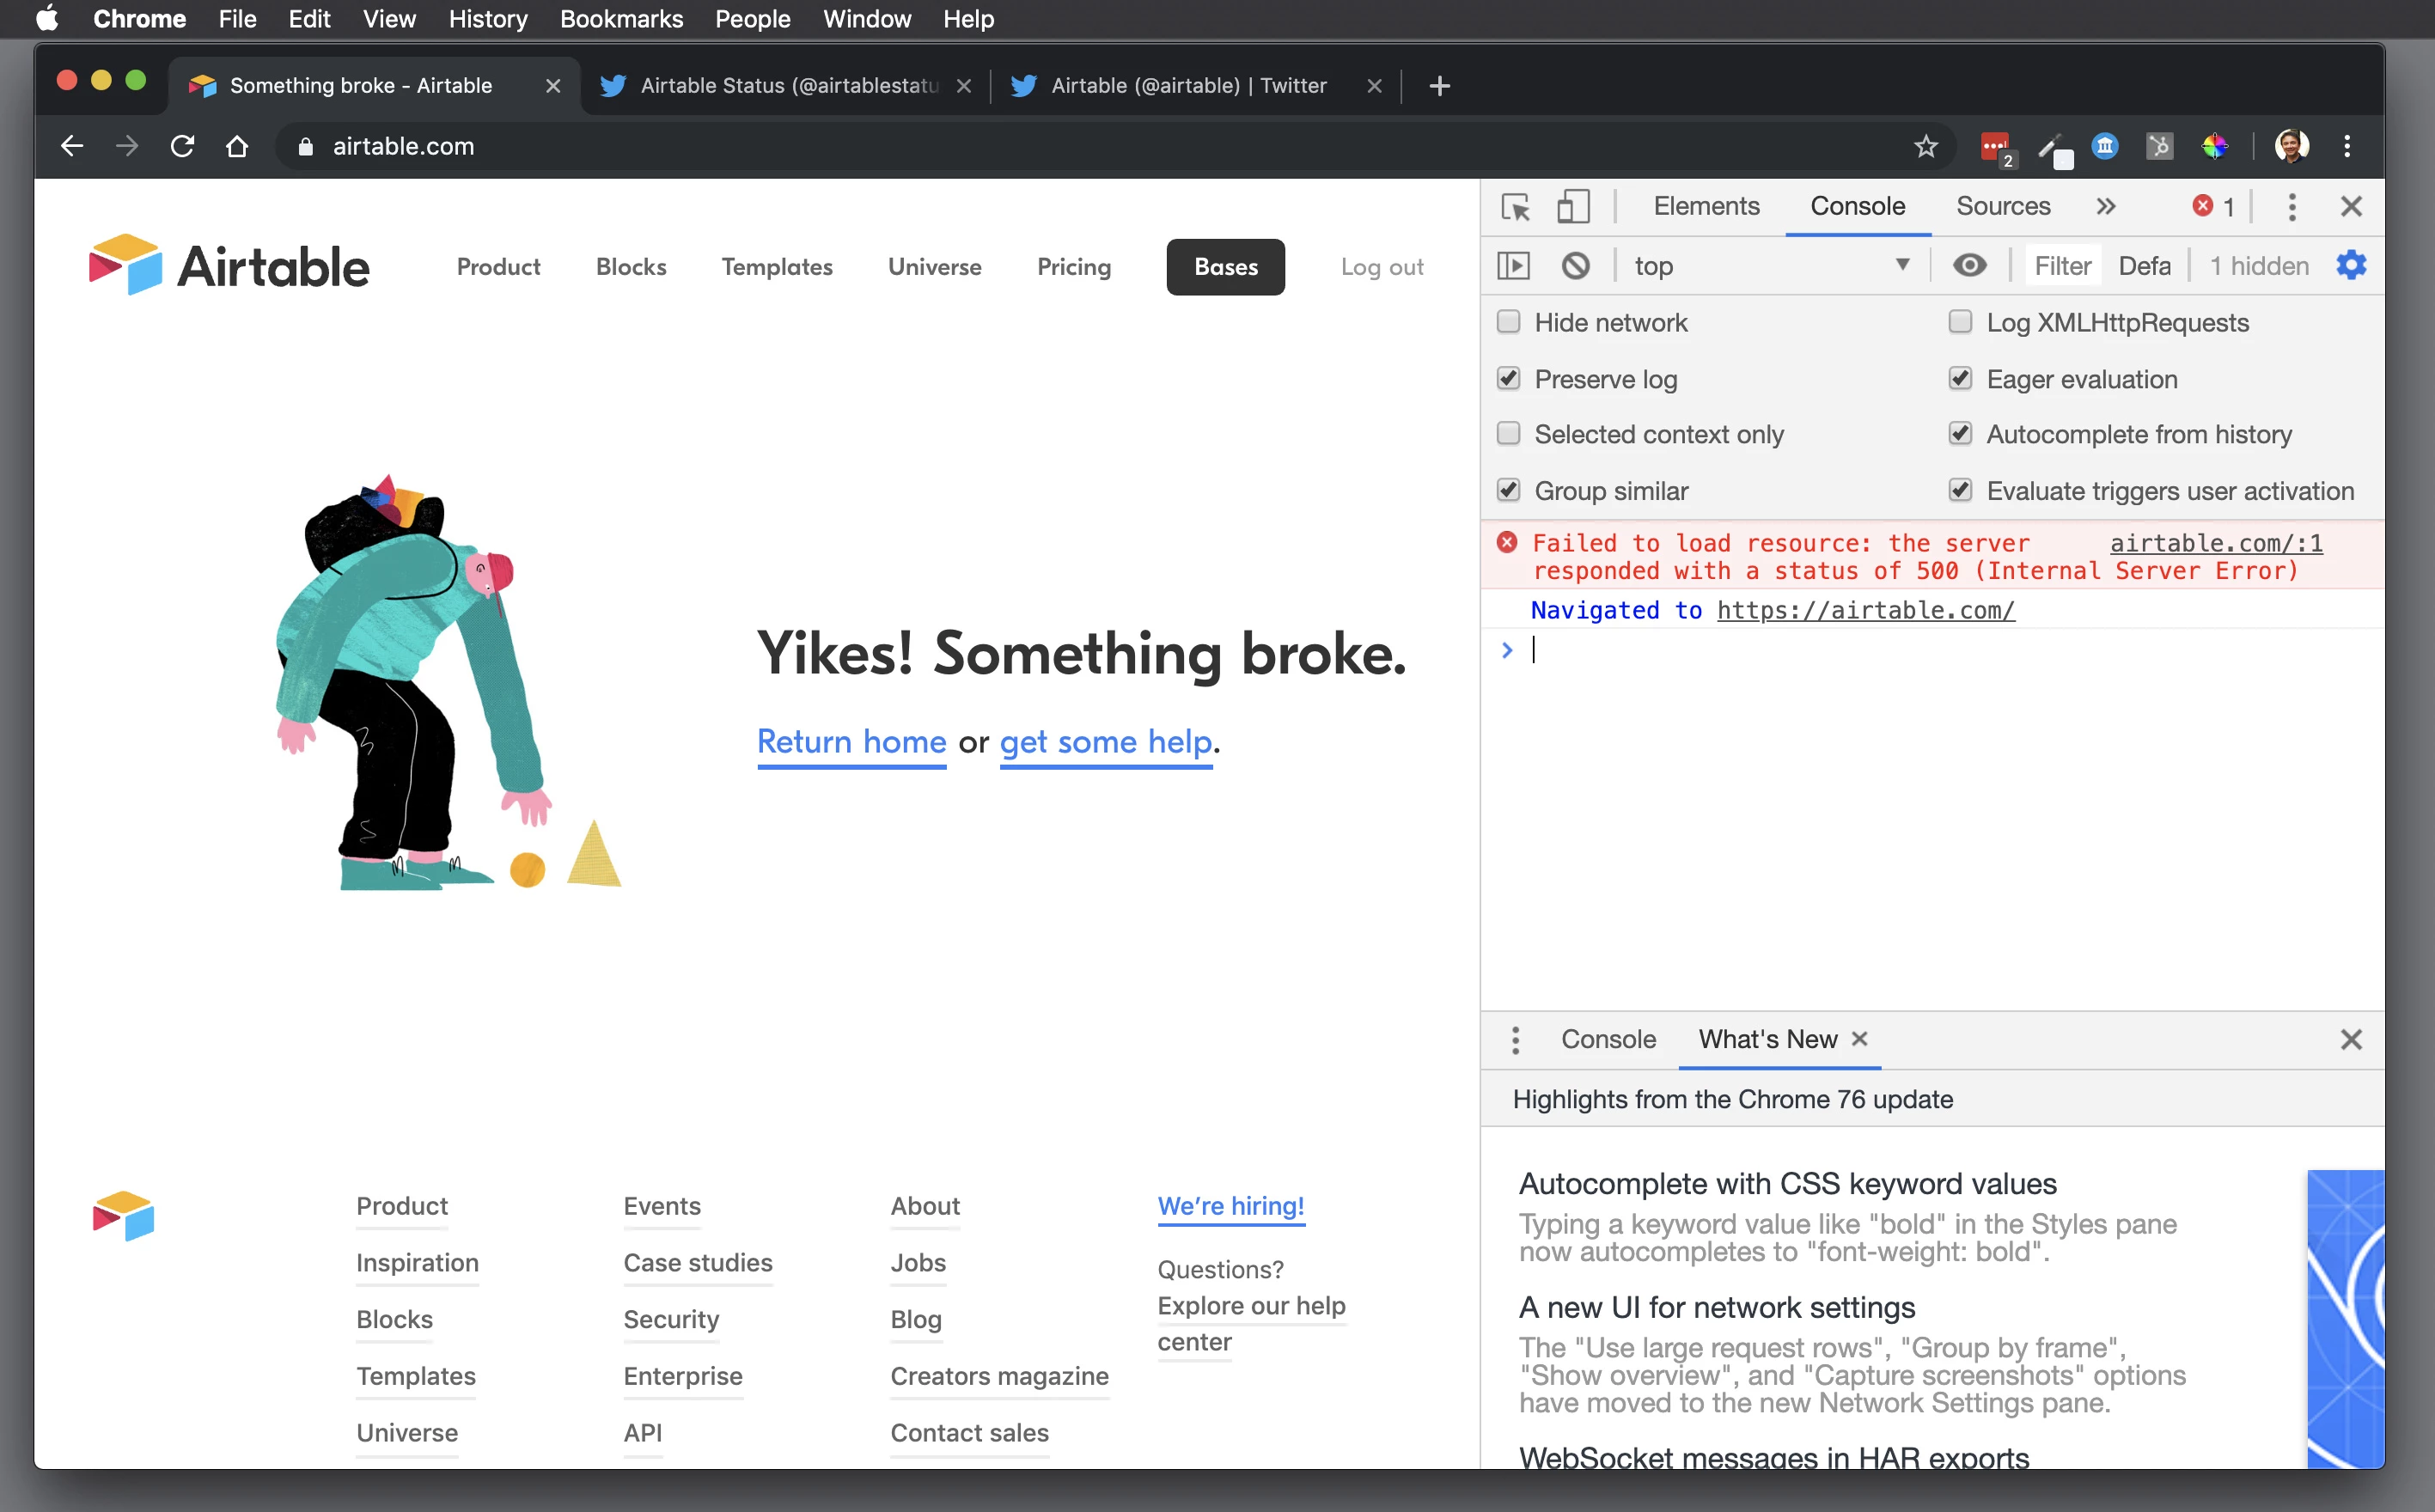2435x1512 pixels.
Task: Open the Bookmarks menu
Action: 621,19
